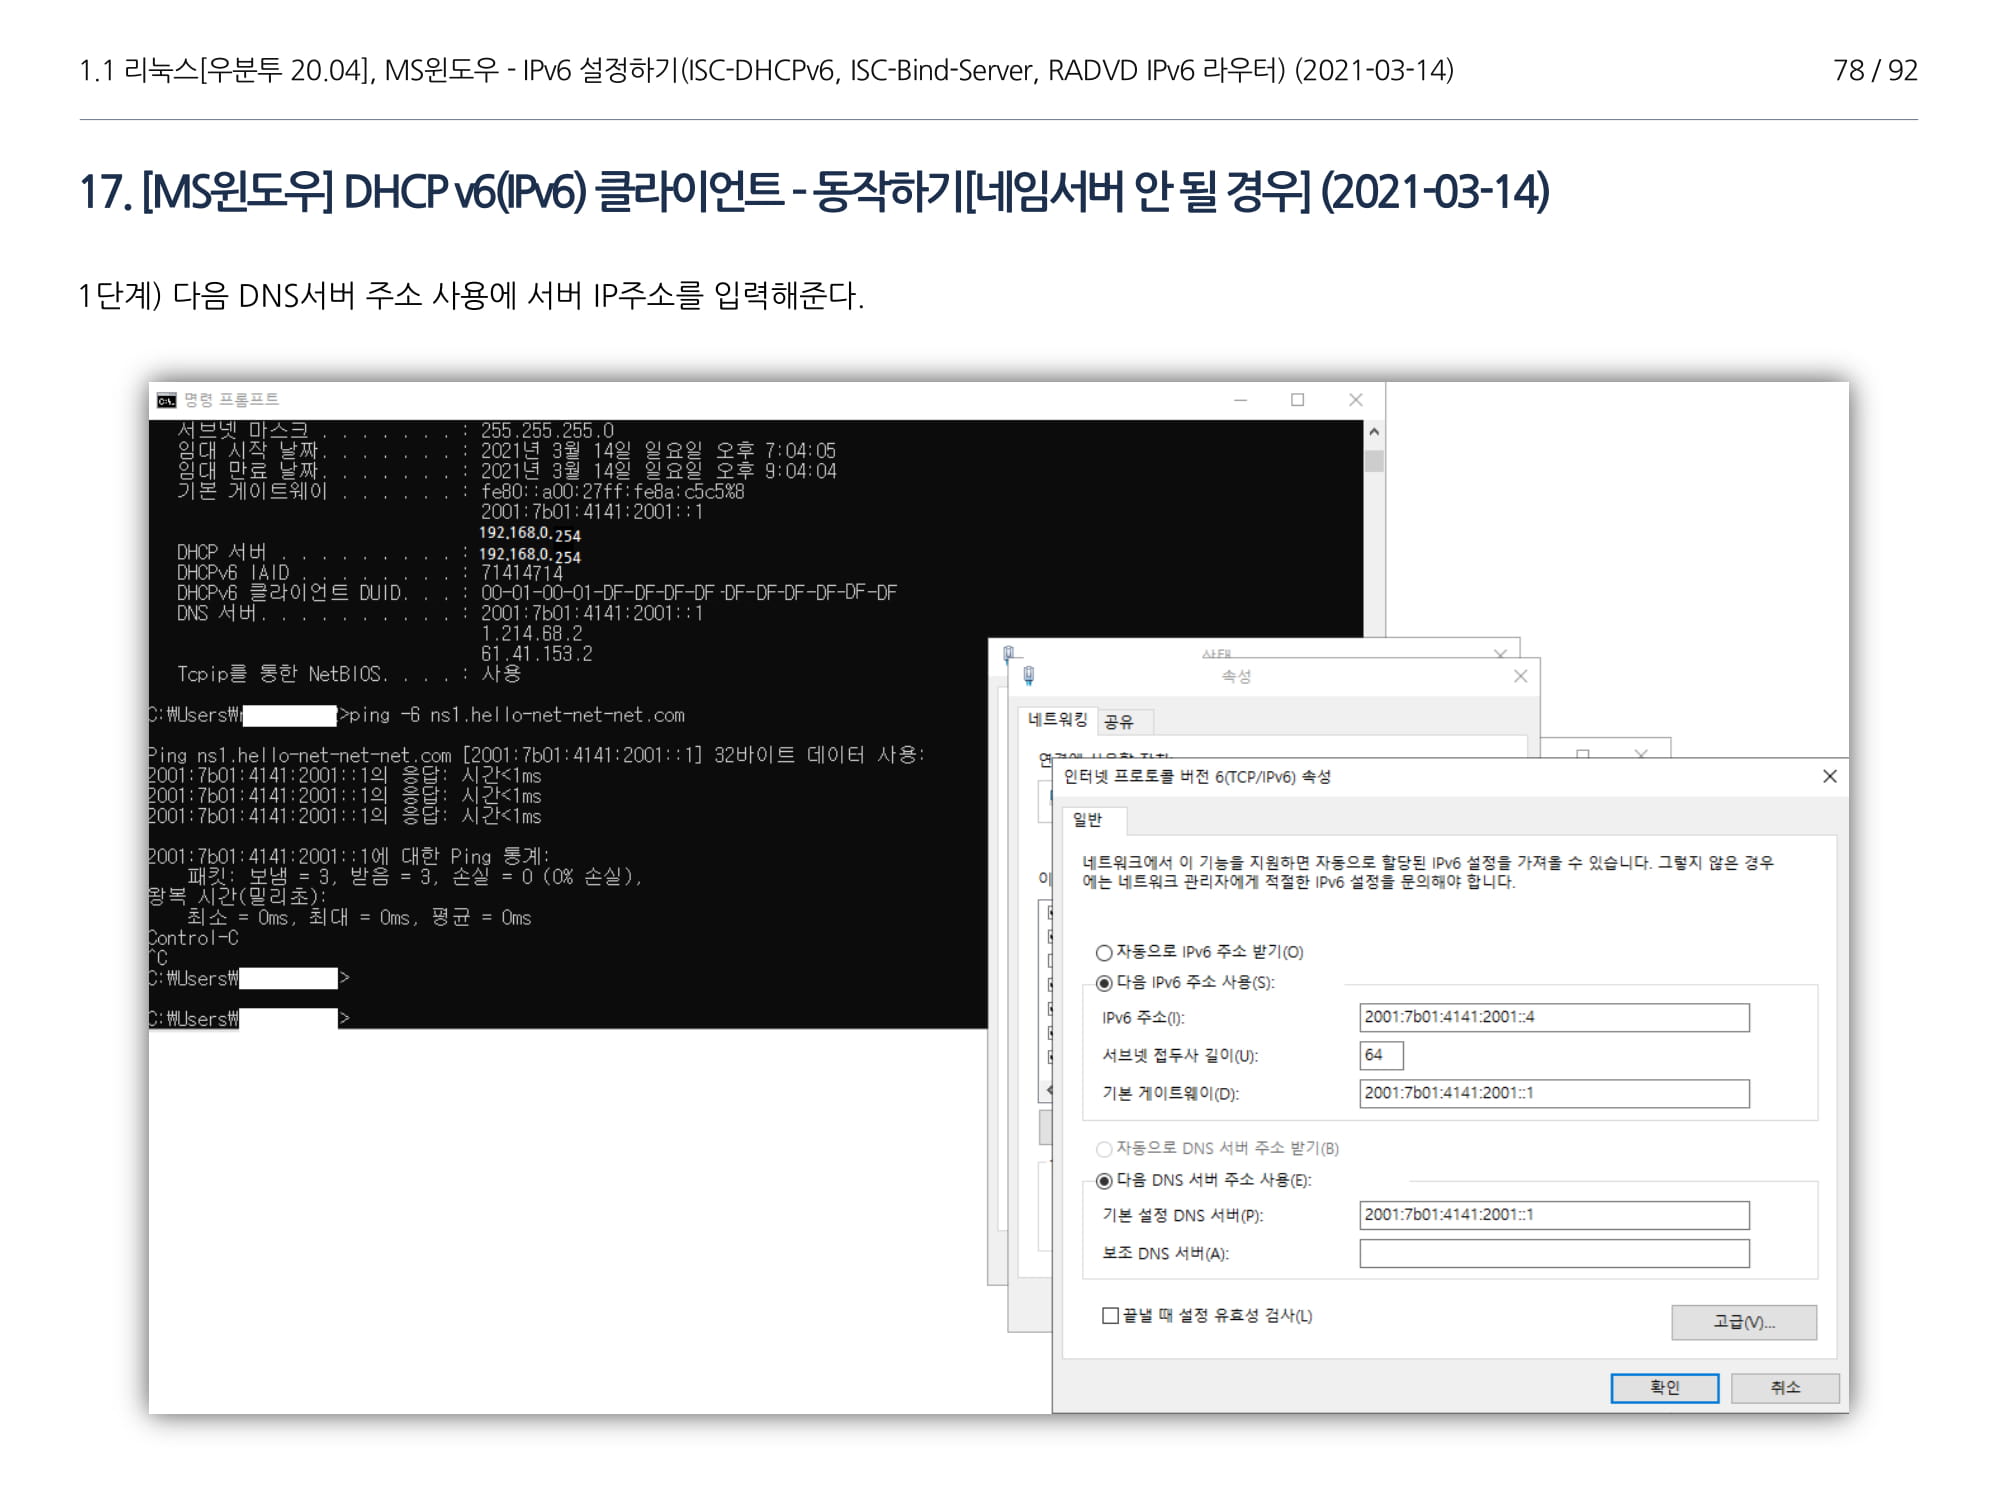The image size is (2000, 1500).
Task: Close the adapter Properties window
Action: pos(1520,676)
